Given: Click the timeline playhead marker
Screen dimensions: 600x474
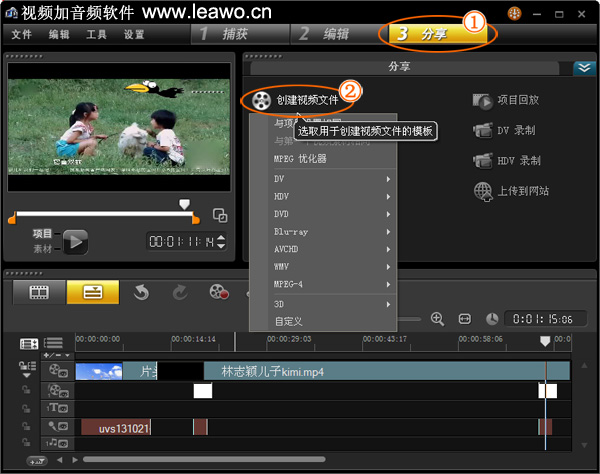Looking at the screenshot, I should click(x=545, y=341).
